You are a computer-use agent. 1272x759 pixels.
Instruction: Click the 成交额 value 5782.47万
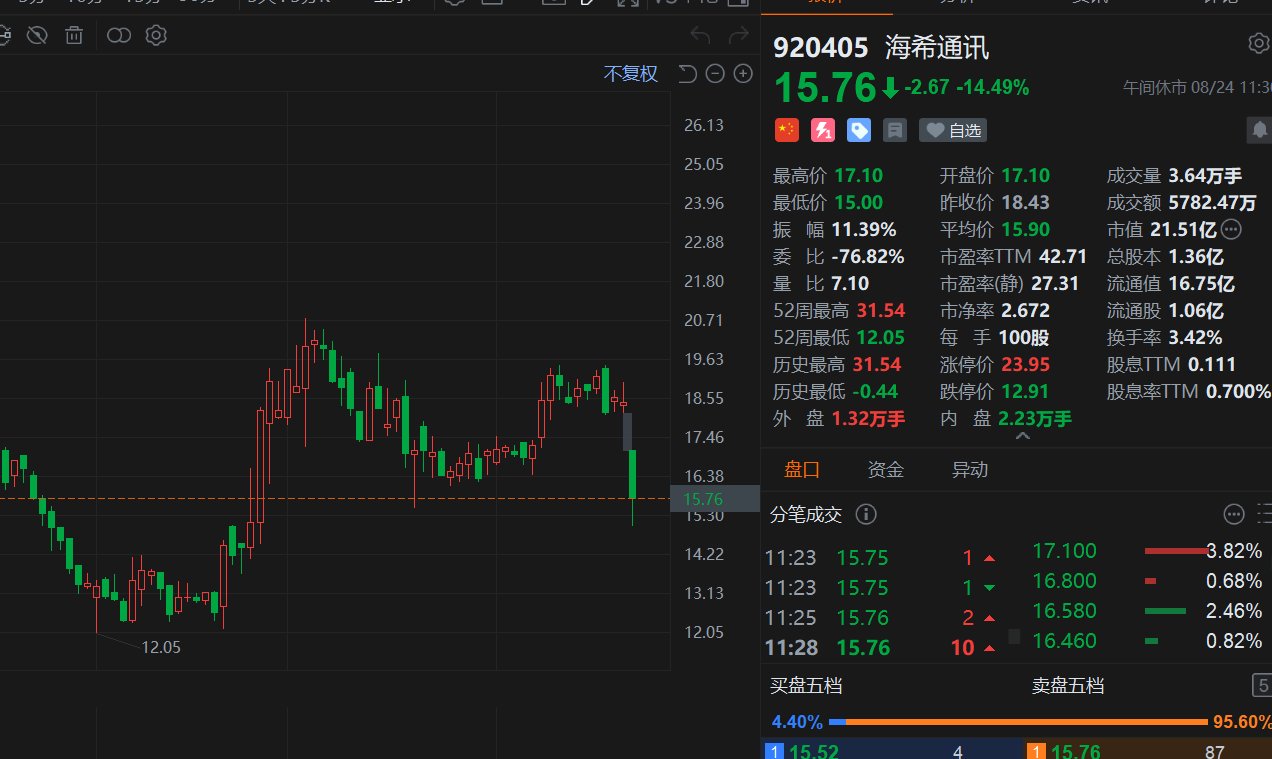[x=1213, y=202]
